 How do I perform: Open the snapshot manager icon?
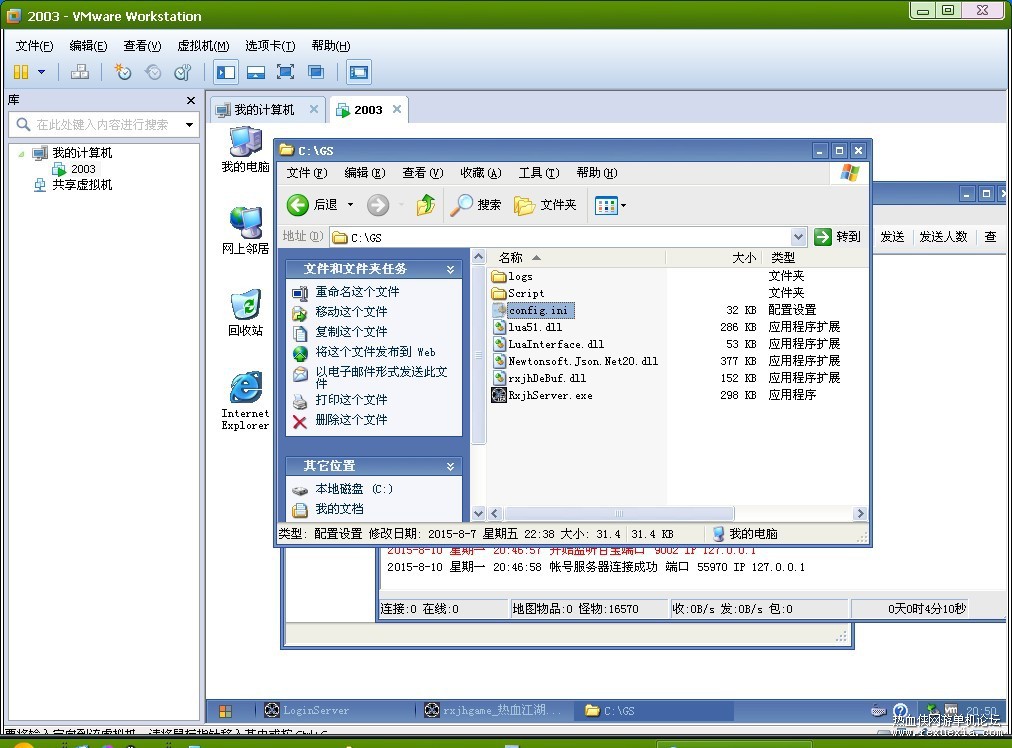click(183, 72)
